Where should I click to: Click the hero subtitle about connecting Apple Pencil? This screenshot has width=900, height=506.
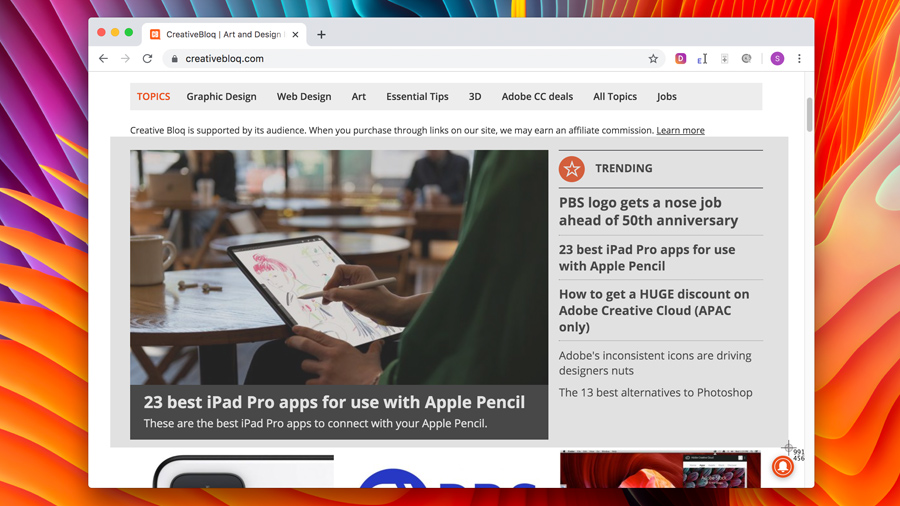315,423
